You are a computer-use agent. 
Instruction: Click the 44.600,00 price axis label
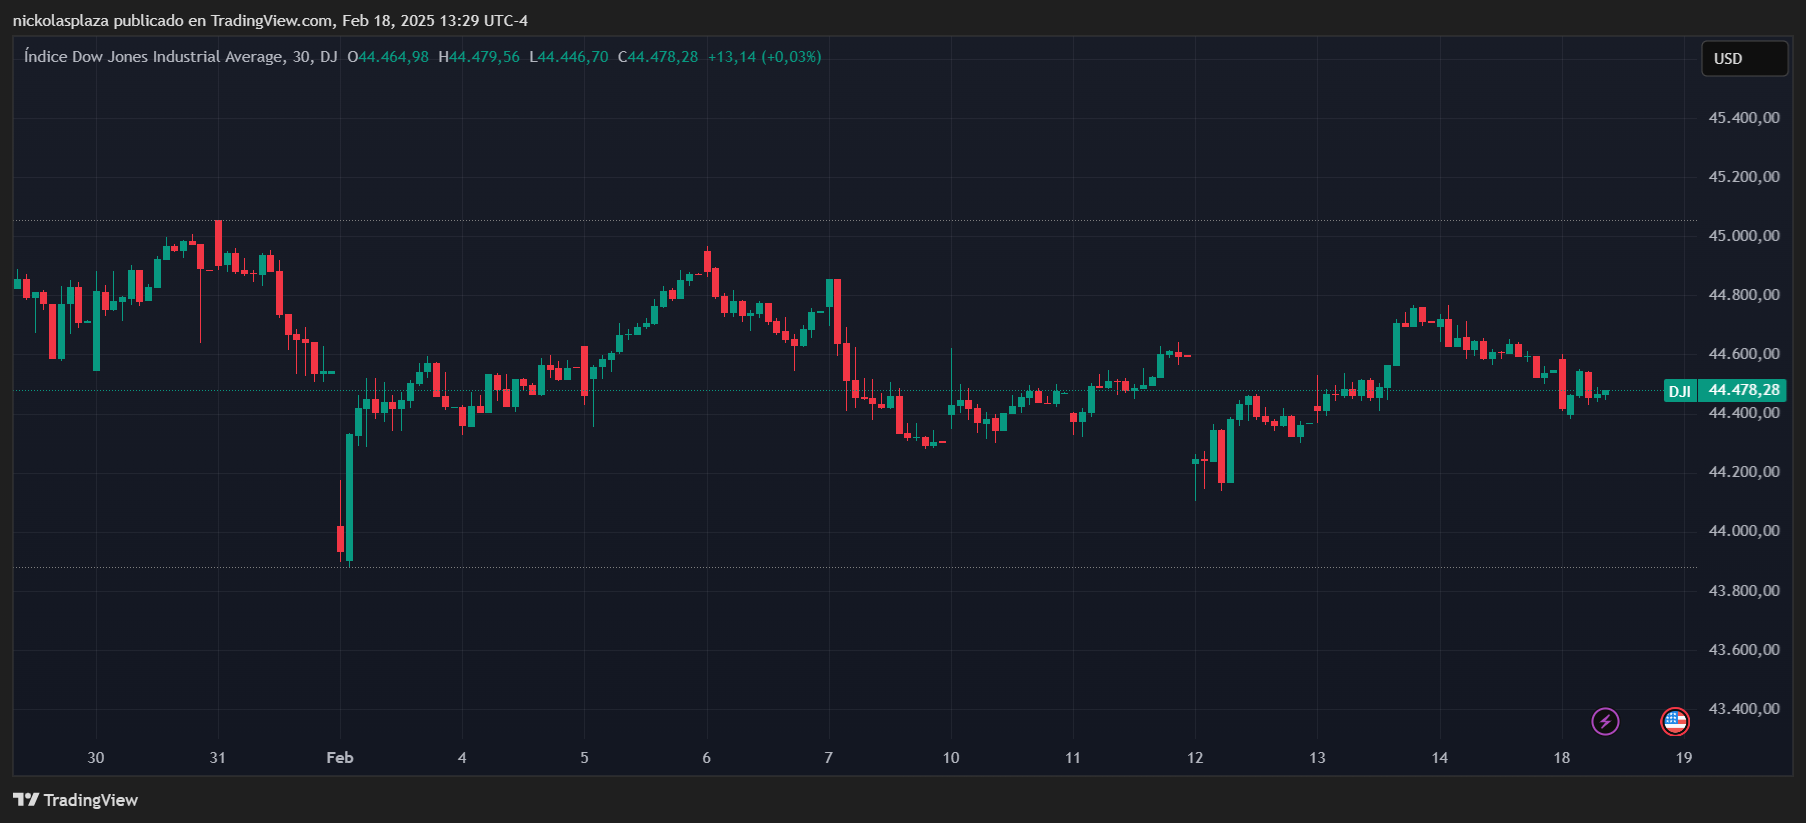click(1744, 354)
